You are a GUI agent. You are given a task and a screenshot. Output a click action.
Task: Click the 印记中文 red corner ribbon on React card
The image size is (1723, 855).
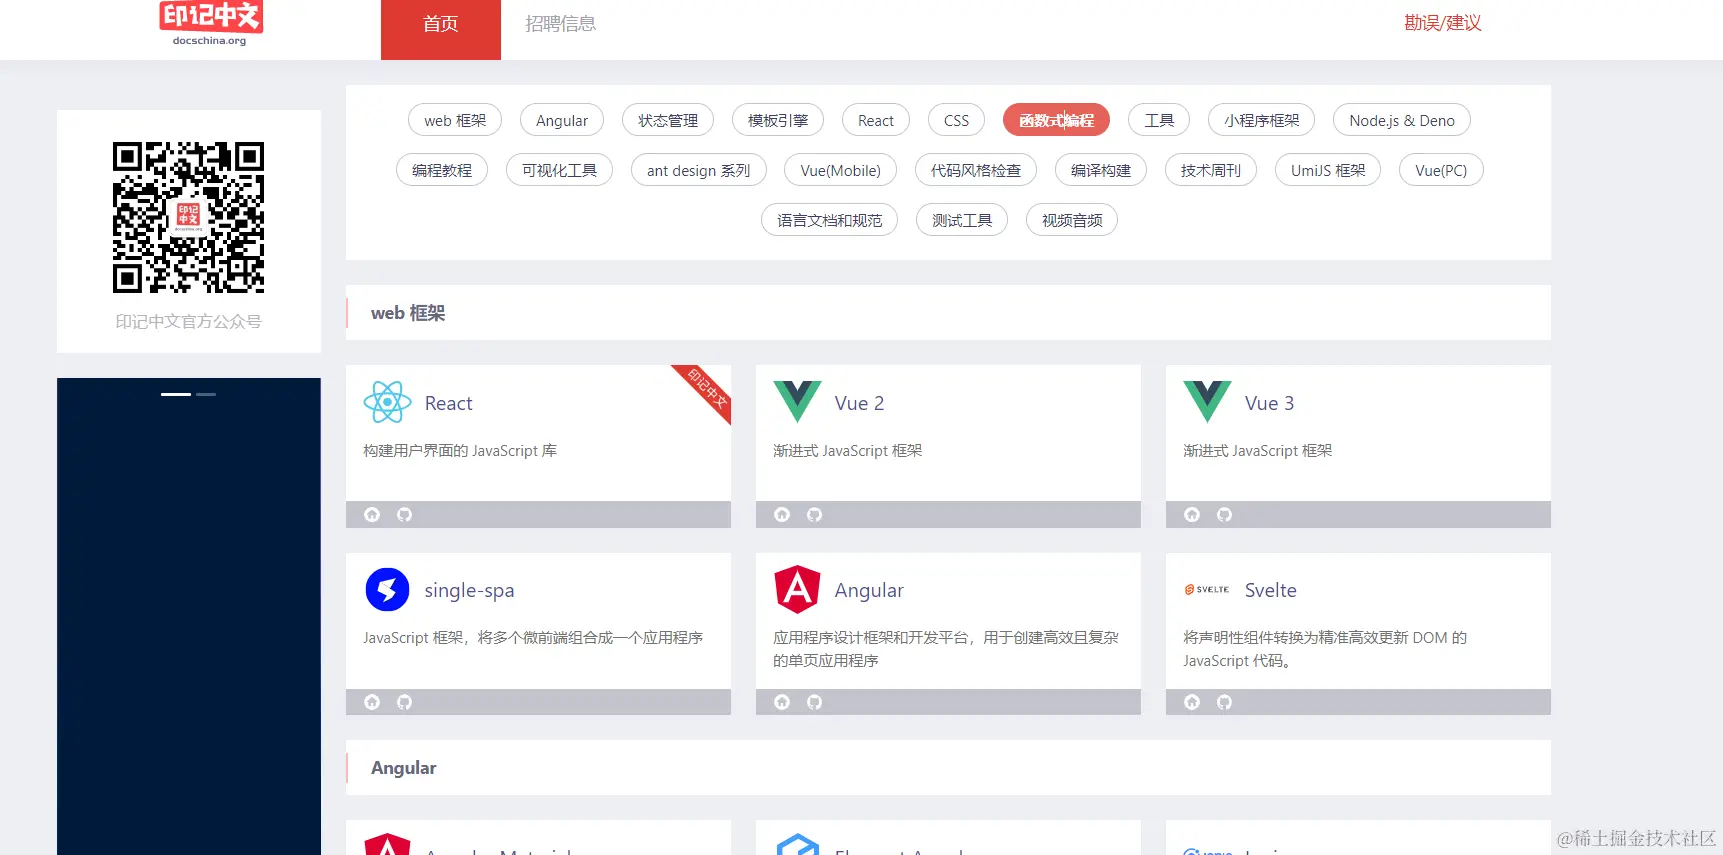coord(707,388)
